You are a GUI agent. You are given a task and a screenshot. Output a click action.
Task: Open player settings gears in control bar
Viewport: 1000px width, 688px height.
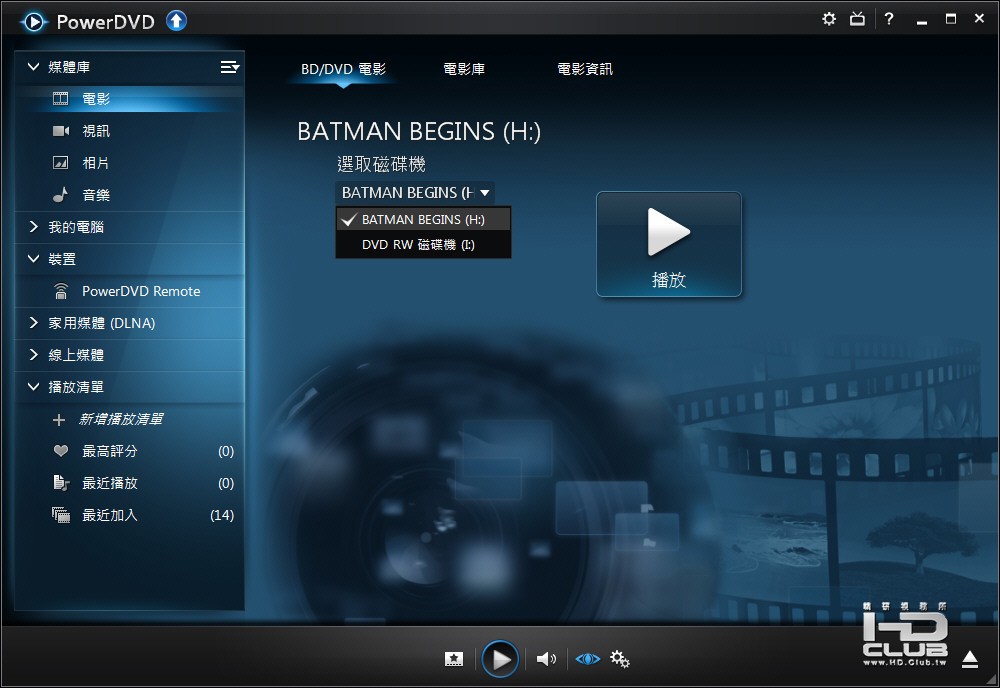[620, 659]
